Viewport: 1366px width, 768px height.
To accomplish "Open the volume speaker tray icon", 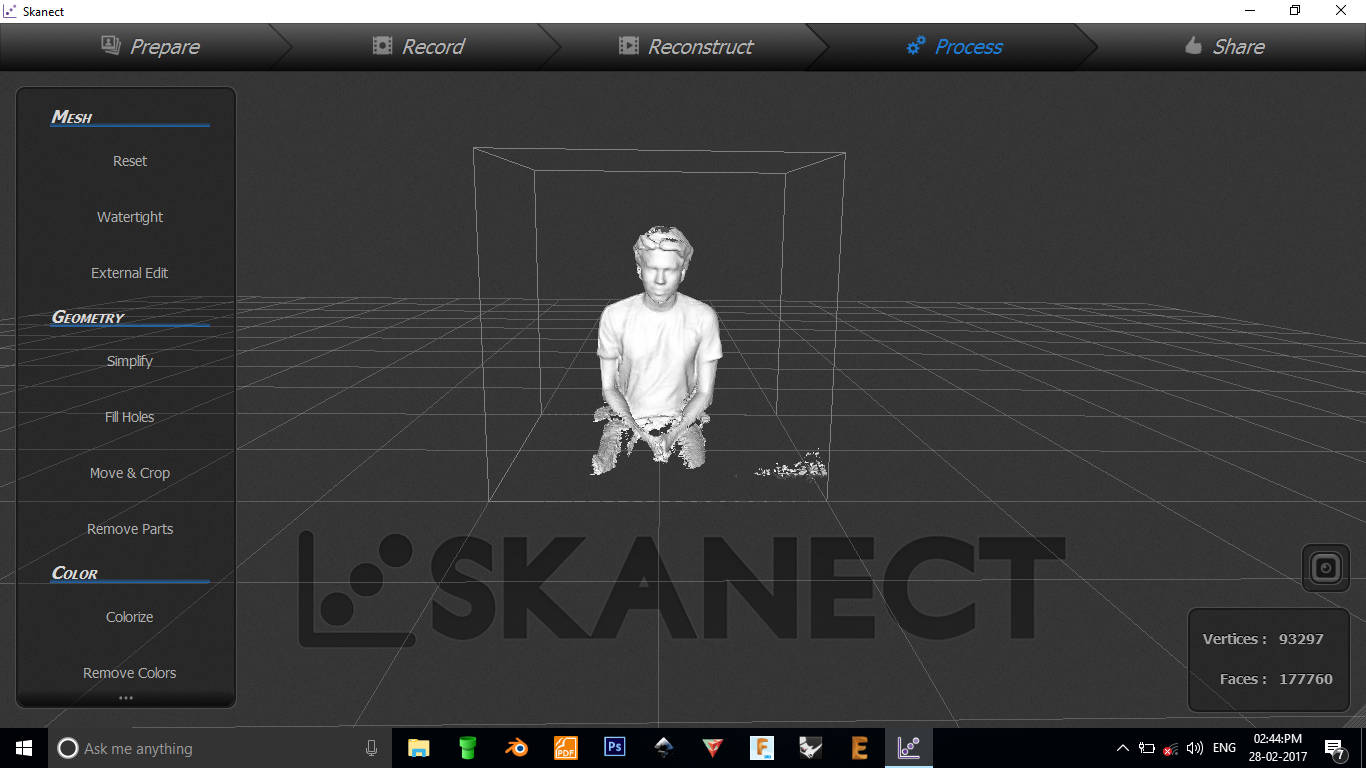I will [1194, 748].
